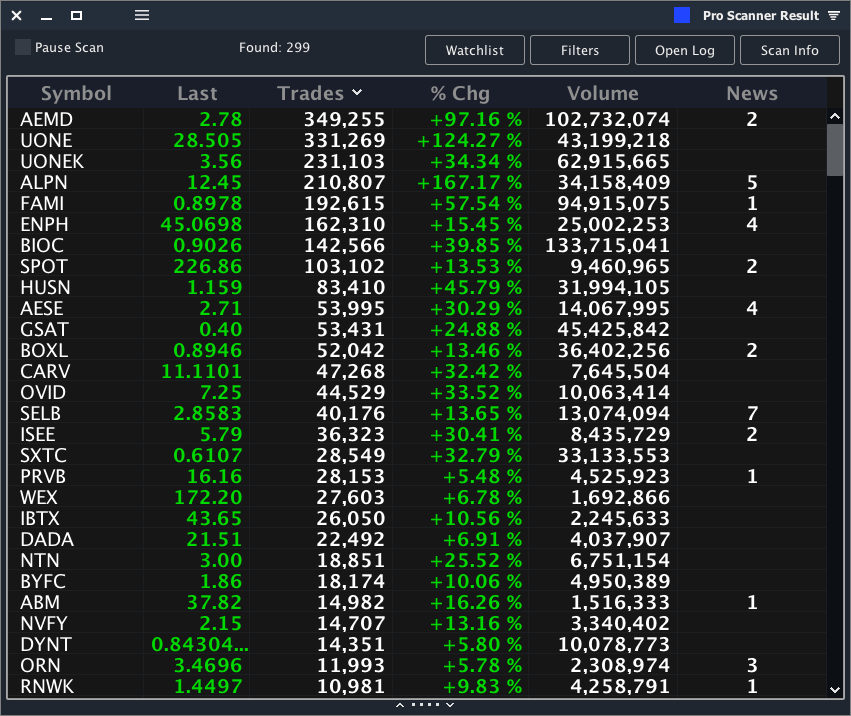Open the hamburger menu in title bar
The width and height of the screenshot is (851, 716).
click(142, 16)
